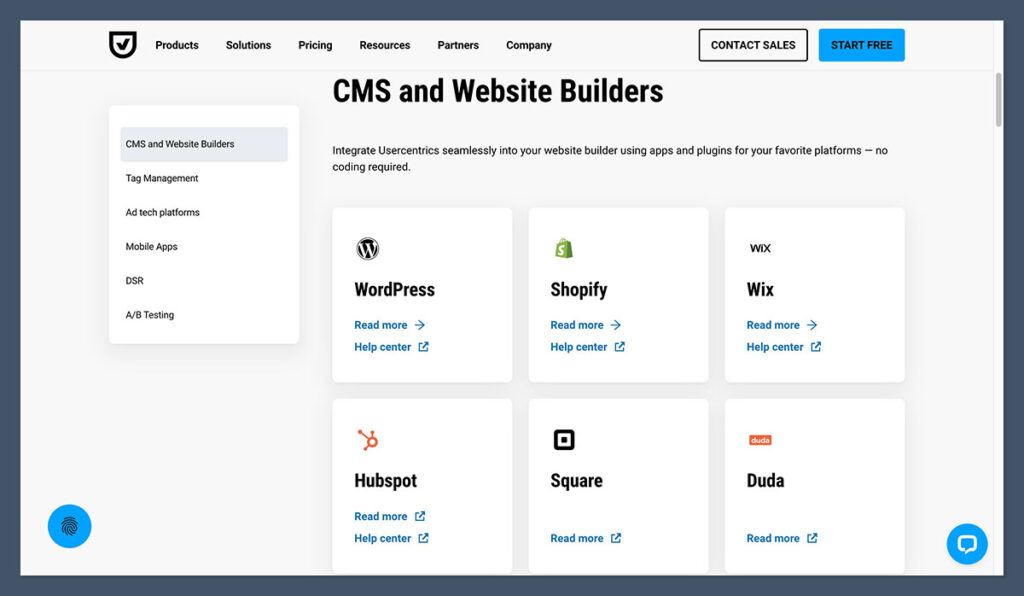
Task: Click the Usercentrics shield logo
Action: (122, 45)
